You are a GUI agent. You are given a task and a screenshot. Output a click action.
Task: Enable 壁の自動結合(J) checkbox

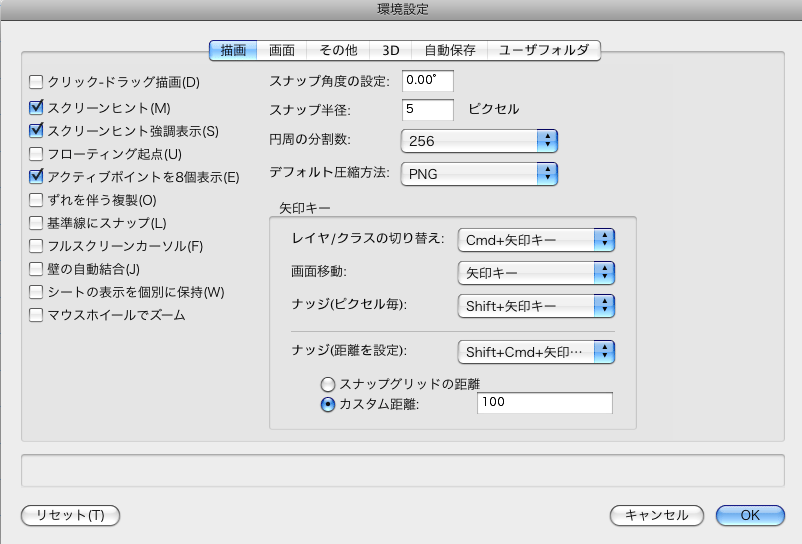point(37,269)
